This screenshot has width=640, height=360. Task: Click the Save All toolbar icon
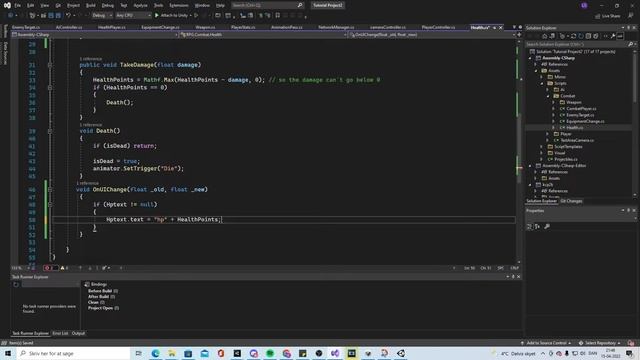pyautogui.click(x=58, y=16)
